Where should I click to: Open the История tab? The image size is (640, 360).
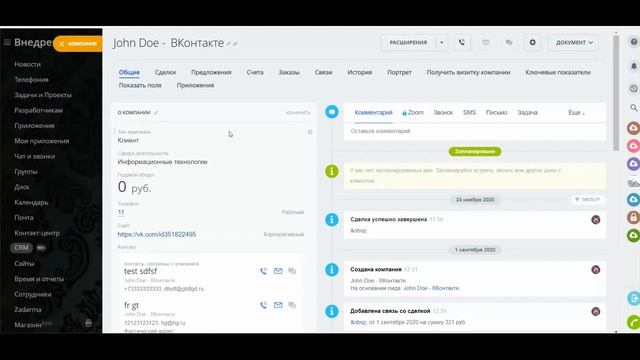[x=360, y=72]
